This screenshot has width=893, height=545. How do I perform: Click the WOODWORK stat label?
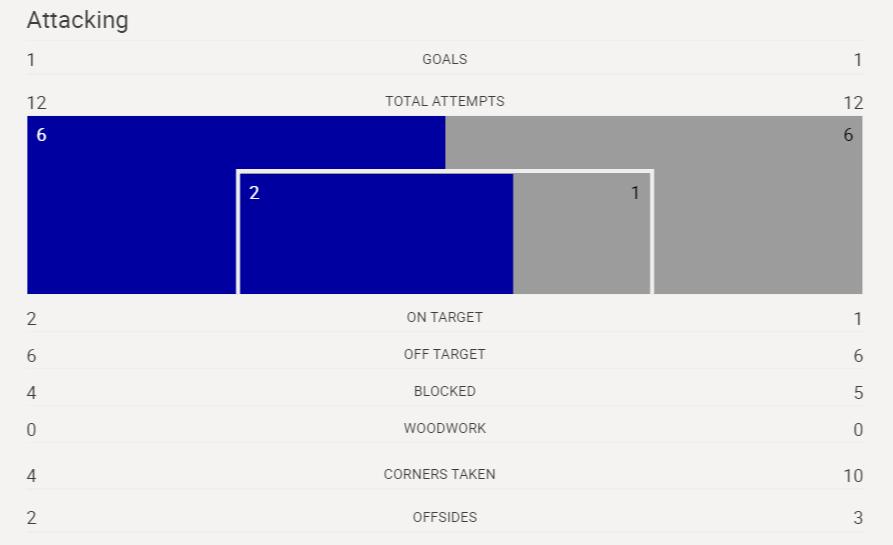[x=445, y=428]
